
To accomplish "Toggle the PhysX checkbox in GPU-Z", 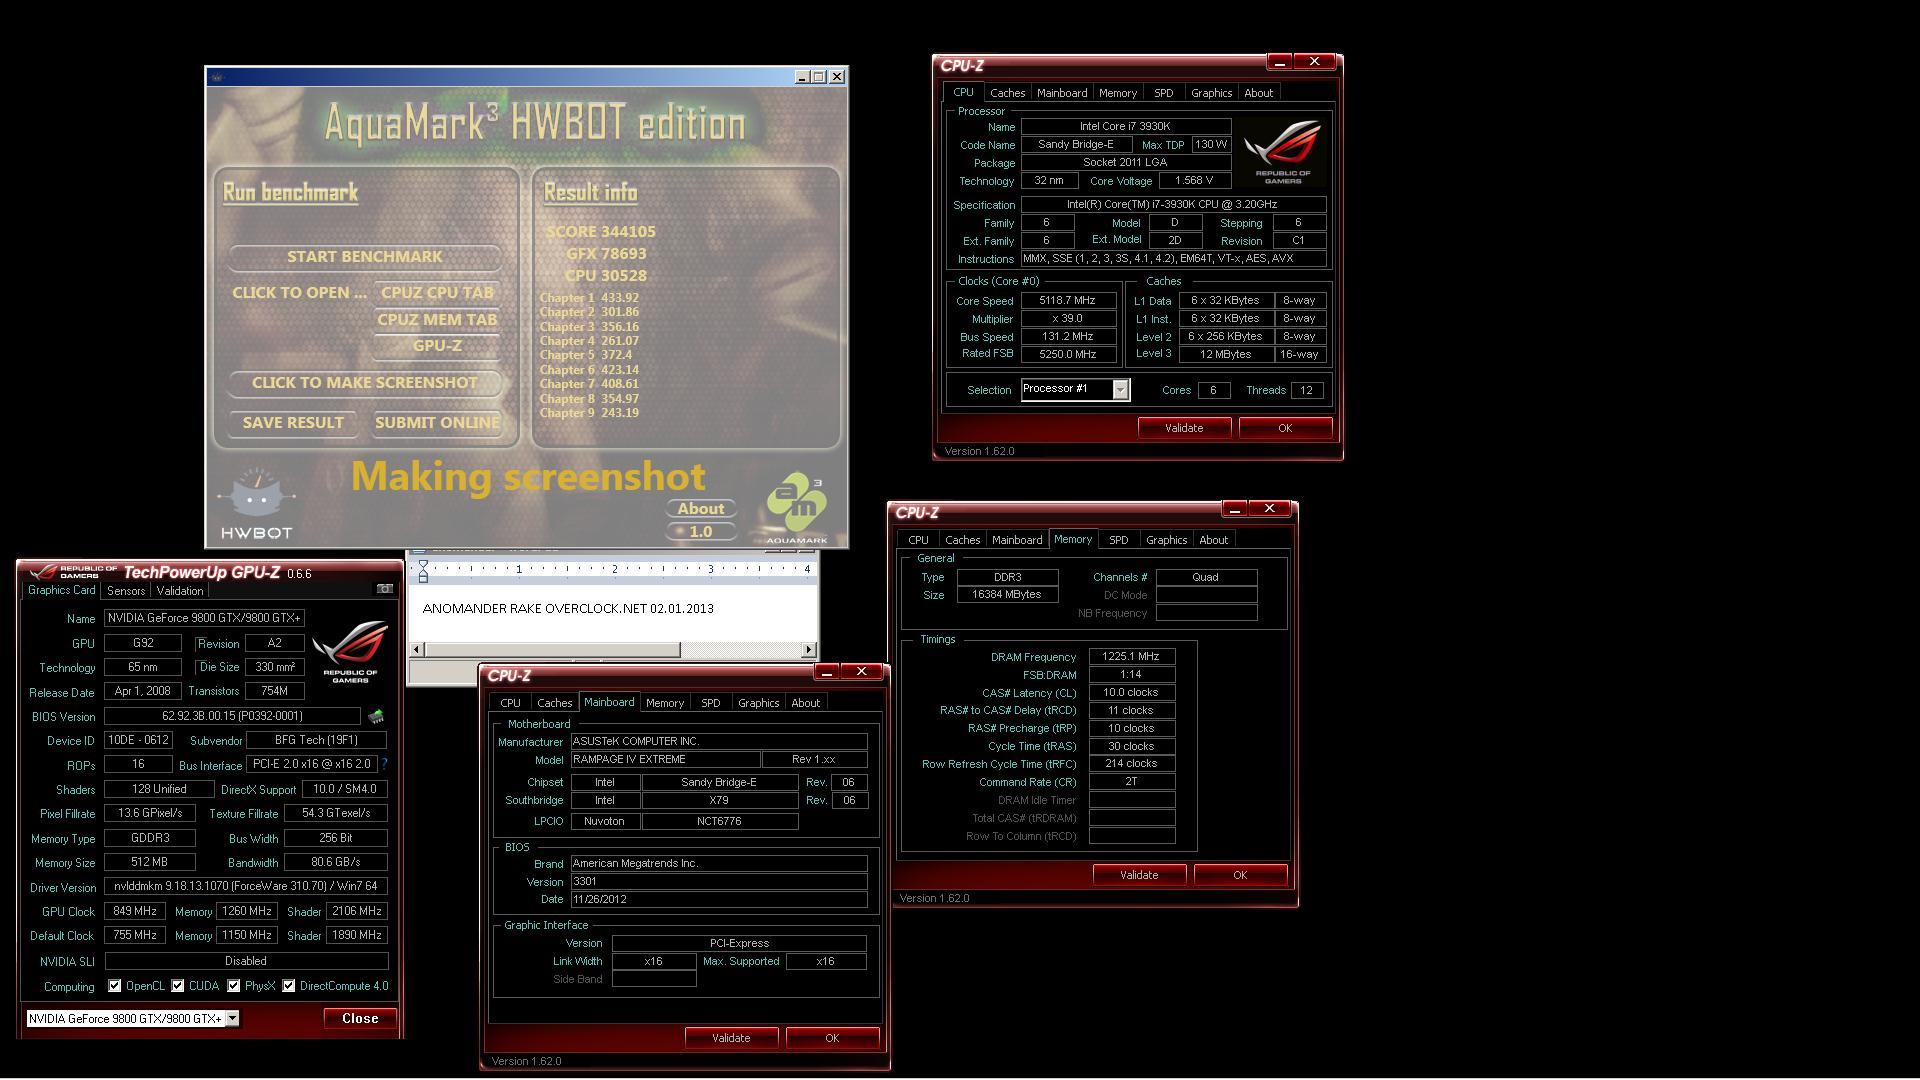I will (x=234, y=986).
